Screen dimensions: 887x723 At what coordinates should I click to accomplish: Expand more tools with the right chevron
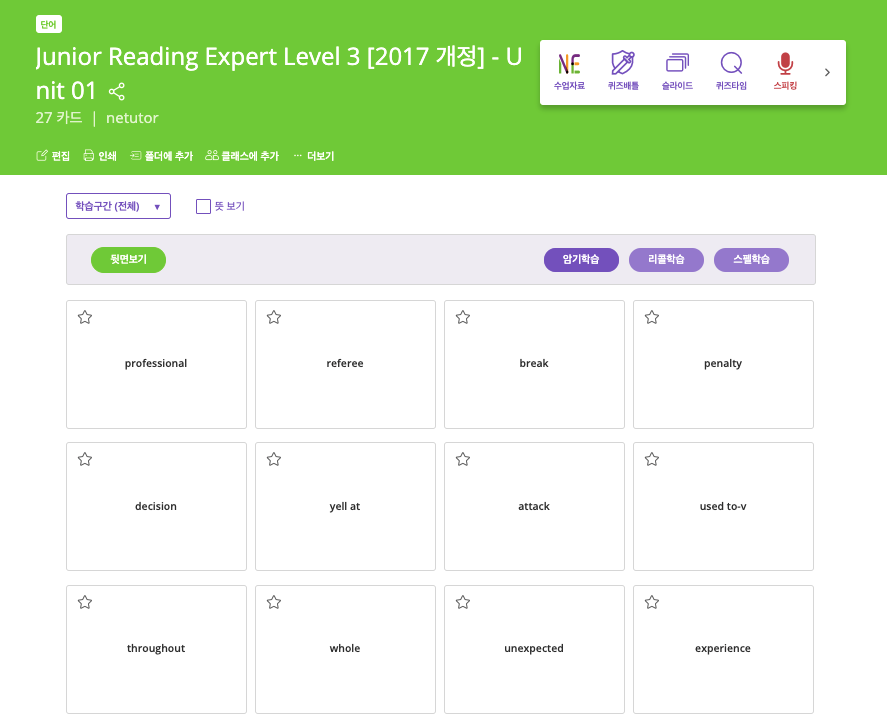(x=826, y=72)
